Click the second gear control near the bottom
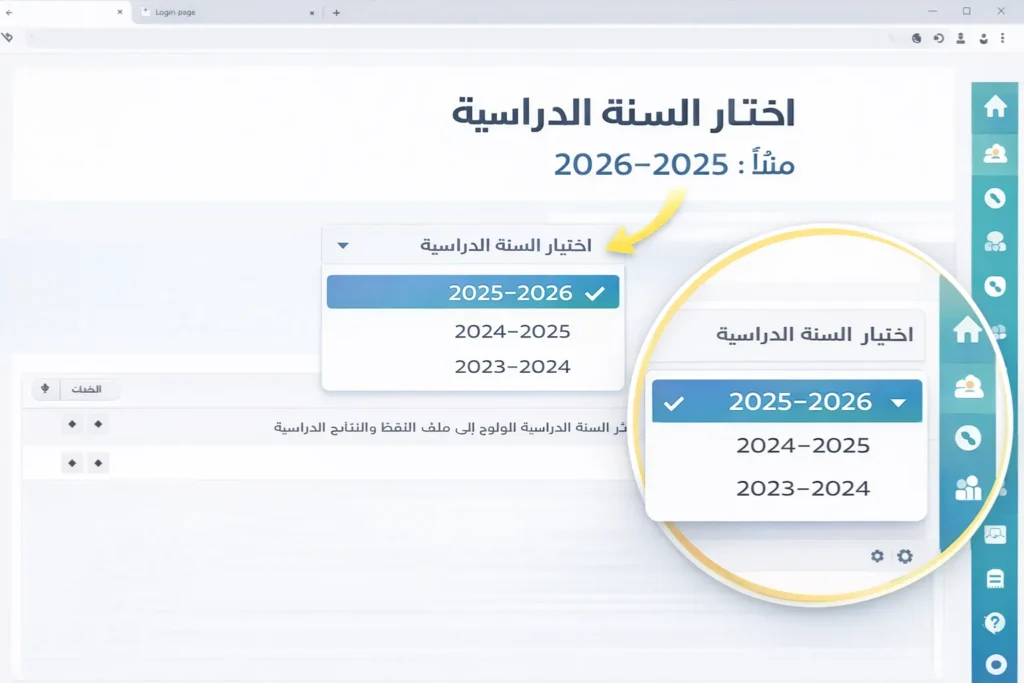Image resolution: width=1024 pixels, height=683 pixels. coord(903,556)
